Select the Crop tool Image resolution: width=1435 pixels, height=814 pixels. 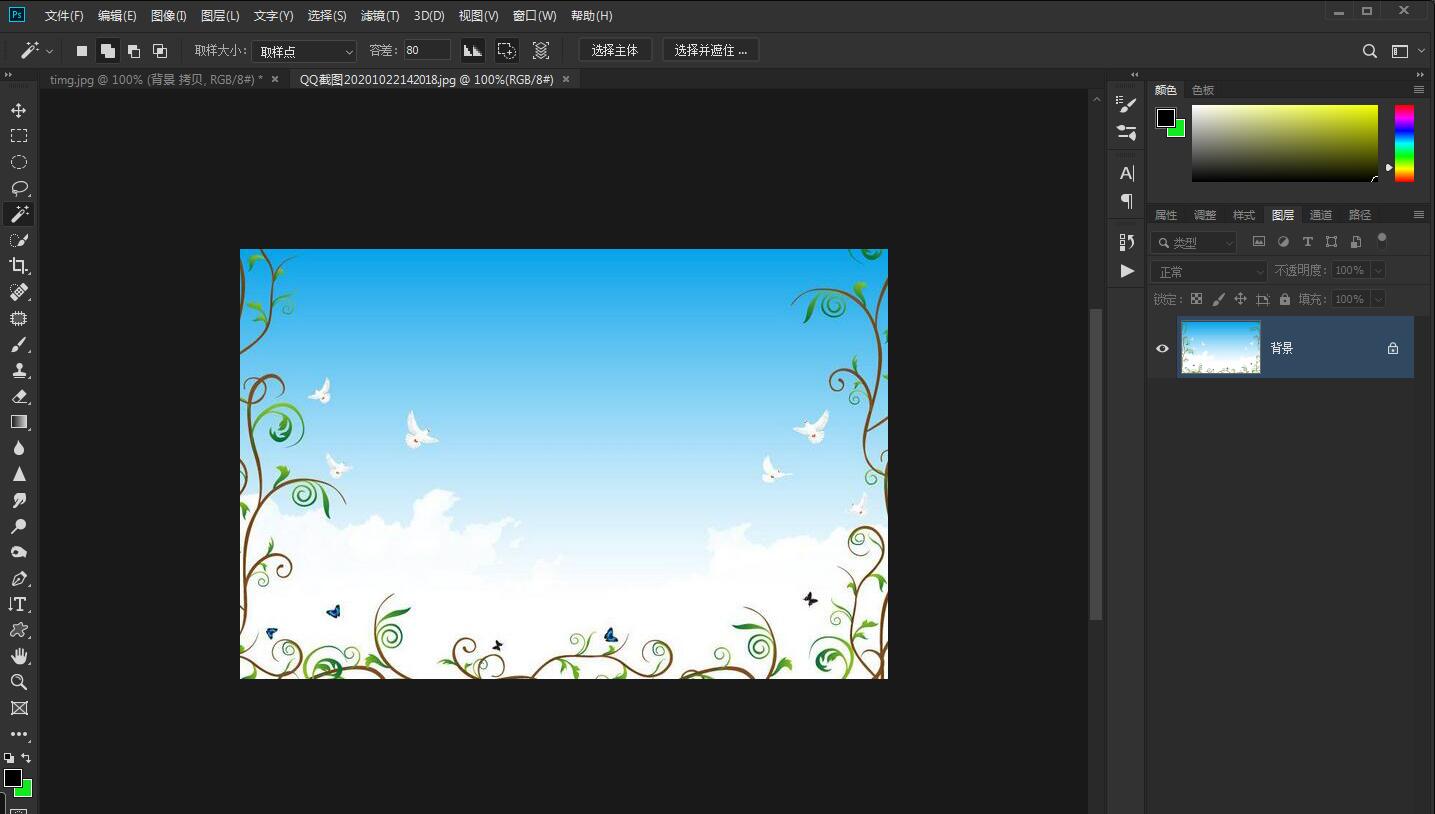[18, 266]
